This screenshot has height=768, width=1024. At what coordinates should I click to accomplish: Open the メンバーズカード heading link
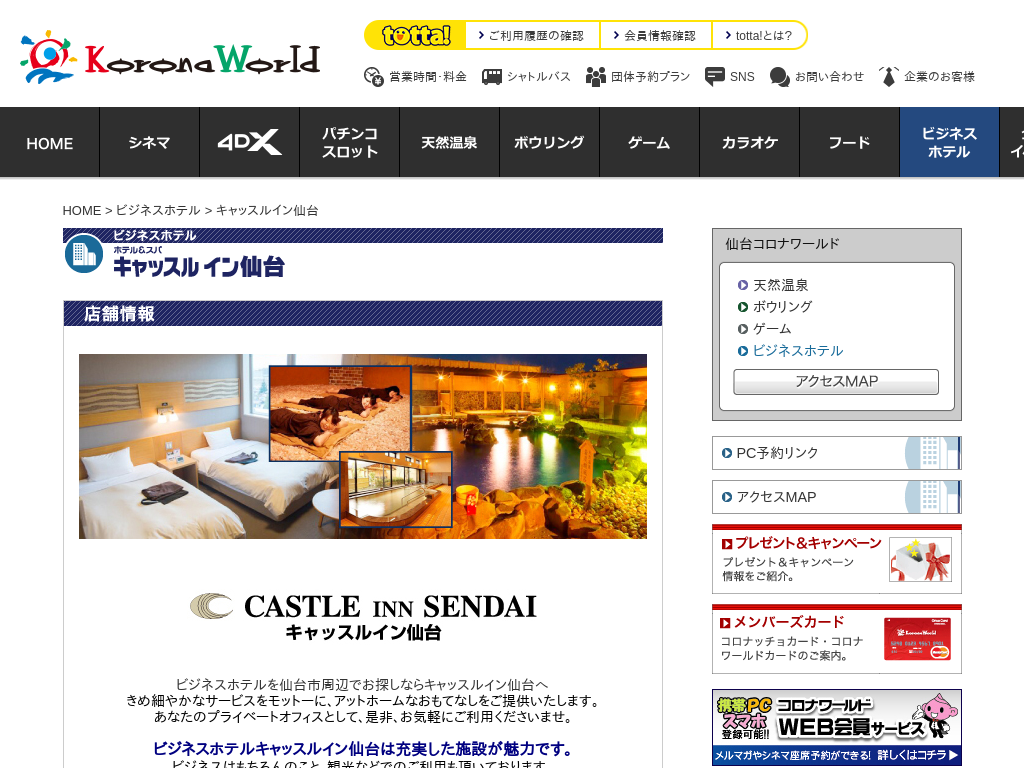tap(789, 622)
